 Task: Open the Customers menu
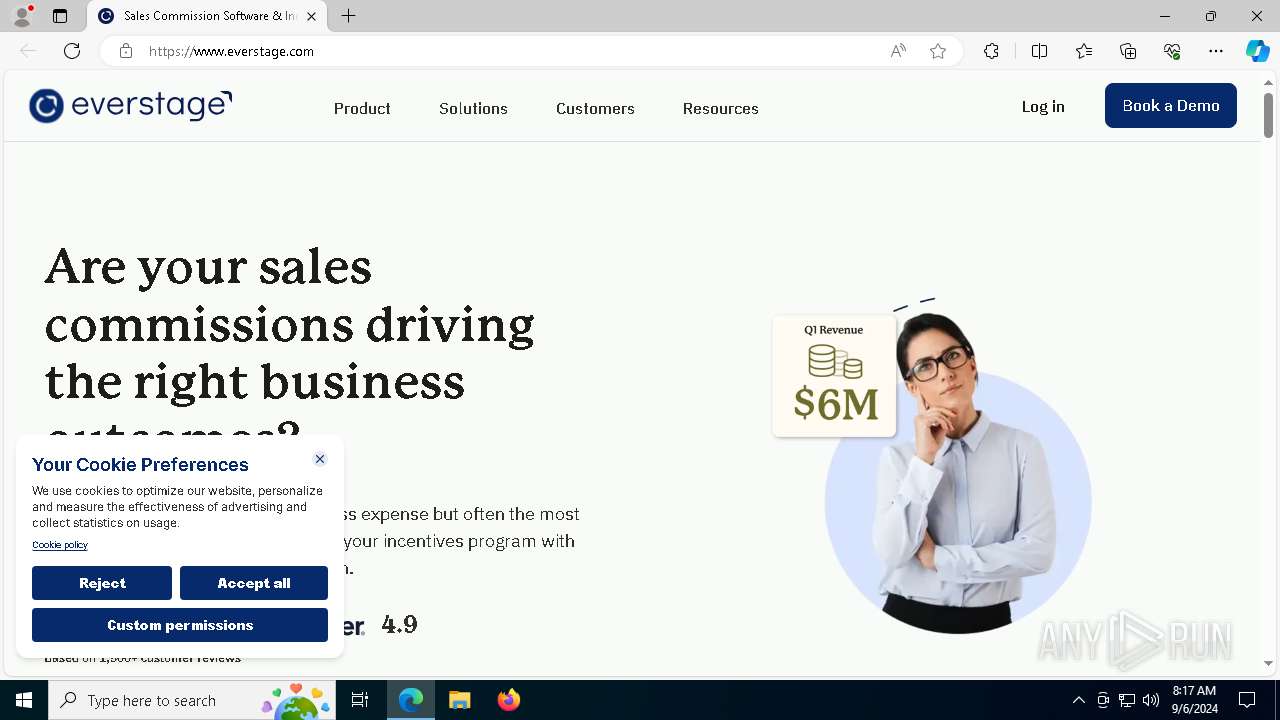[595, 108]
